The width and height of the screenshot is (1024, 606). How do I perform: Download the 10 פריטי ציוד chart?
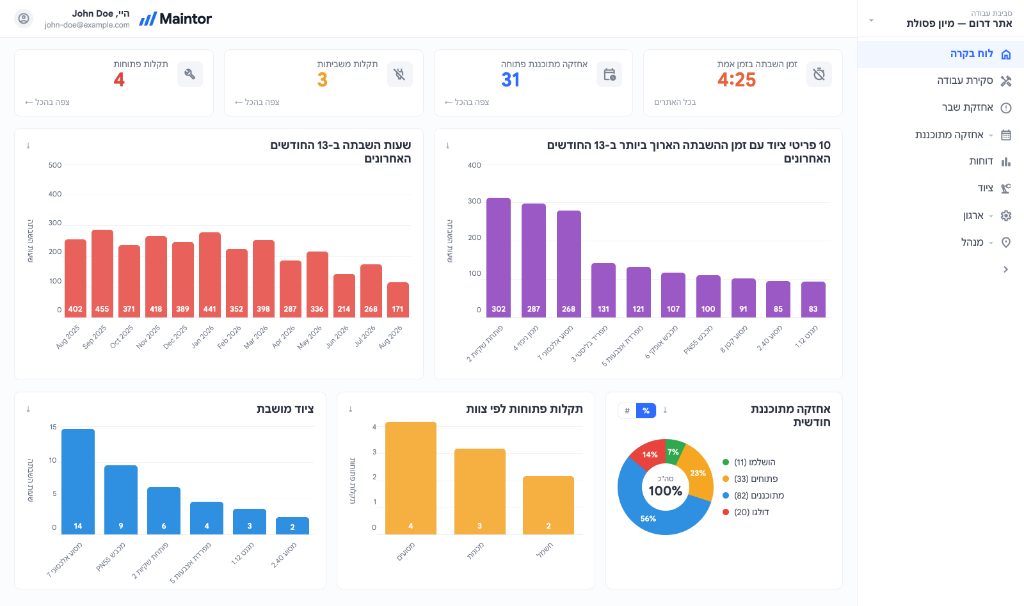click(447, 146)
